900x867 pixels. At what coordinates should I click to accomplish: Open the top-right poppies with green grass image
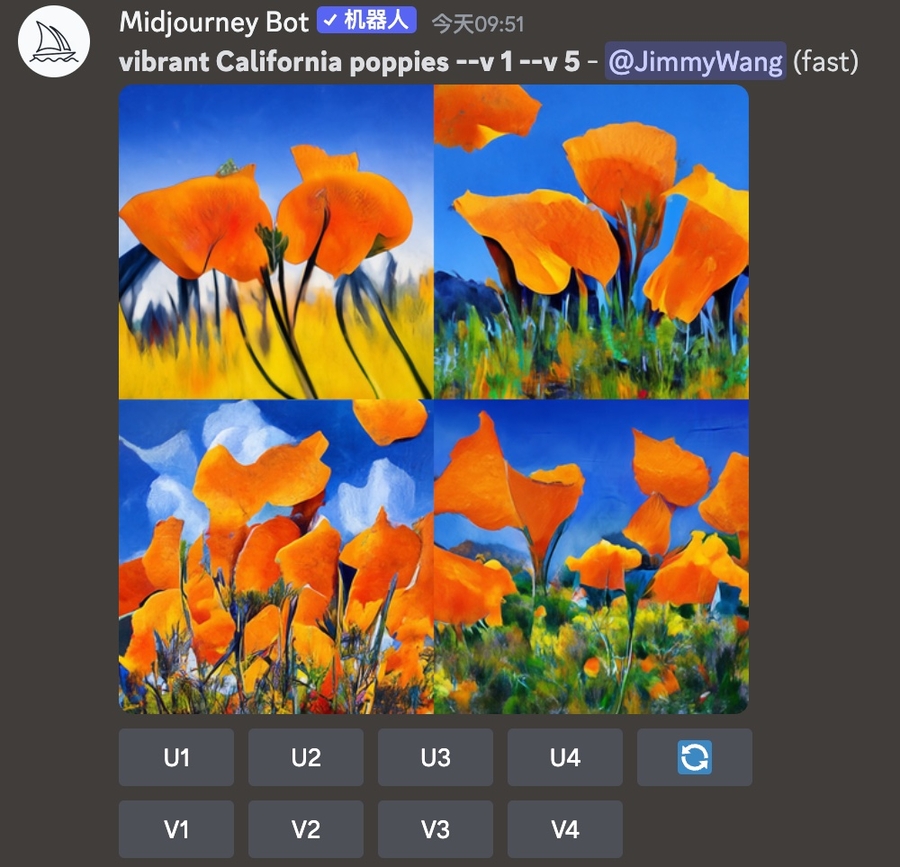pyautogui.click(x=591, y=242)
